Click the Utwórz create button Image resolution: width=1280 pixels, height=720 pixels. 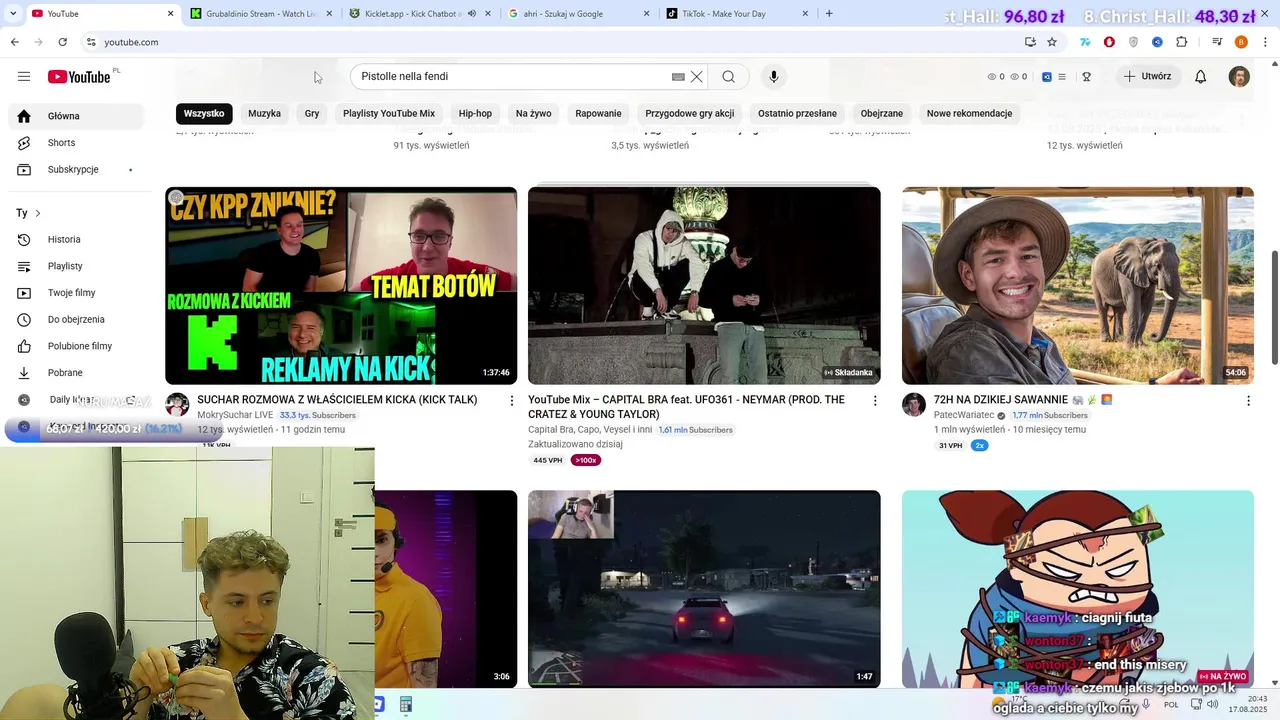click(1147, 77)
